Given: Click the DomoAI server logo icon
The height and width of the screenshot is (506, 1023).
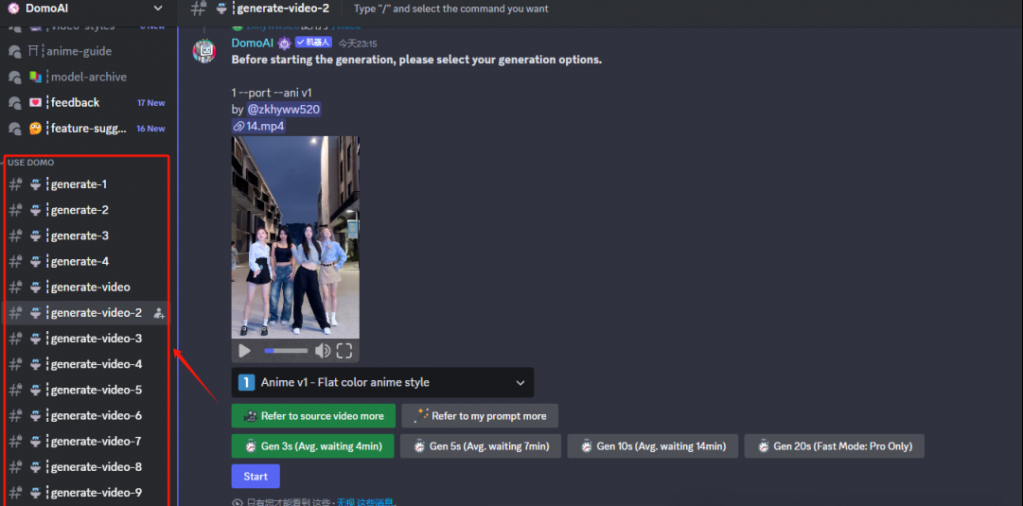Looking at the screenshot, I should (12, 8).
